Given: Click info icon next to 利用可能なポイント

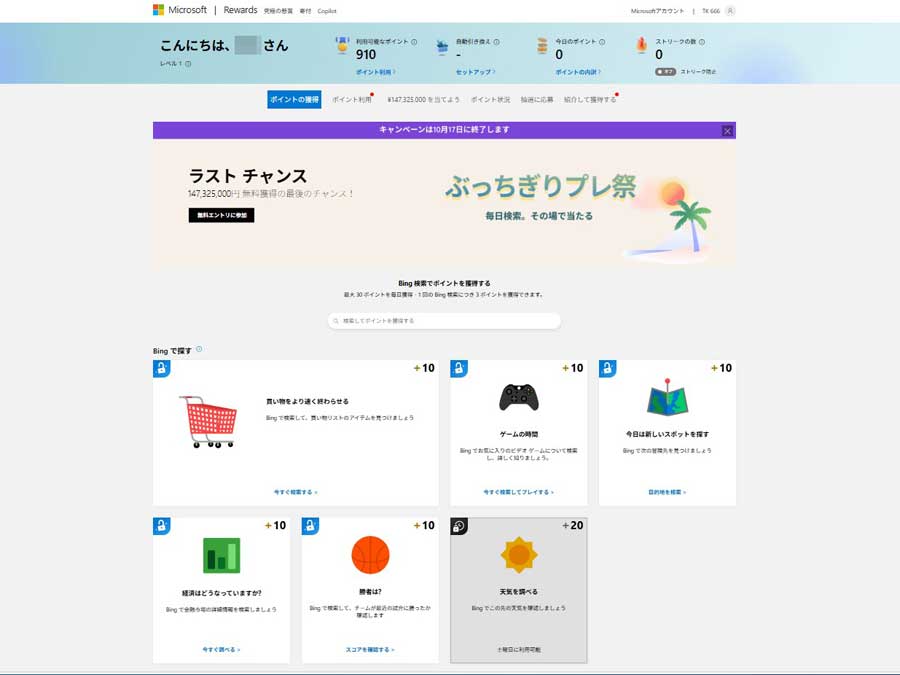Looking at the screenshot, I should point(414,42).
